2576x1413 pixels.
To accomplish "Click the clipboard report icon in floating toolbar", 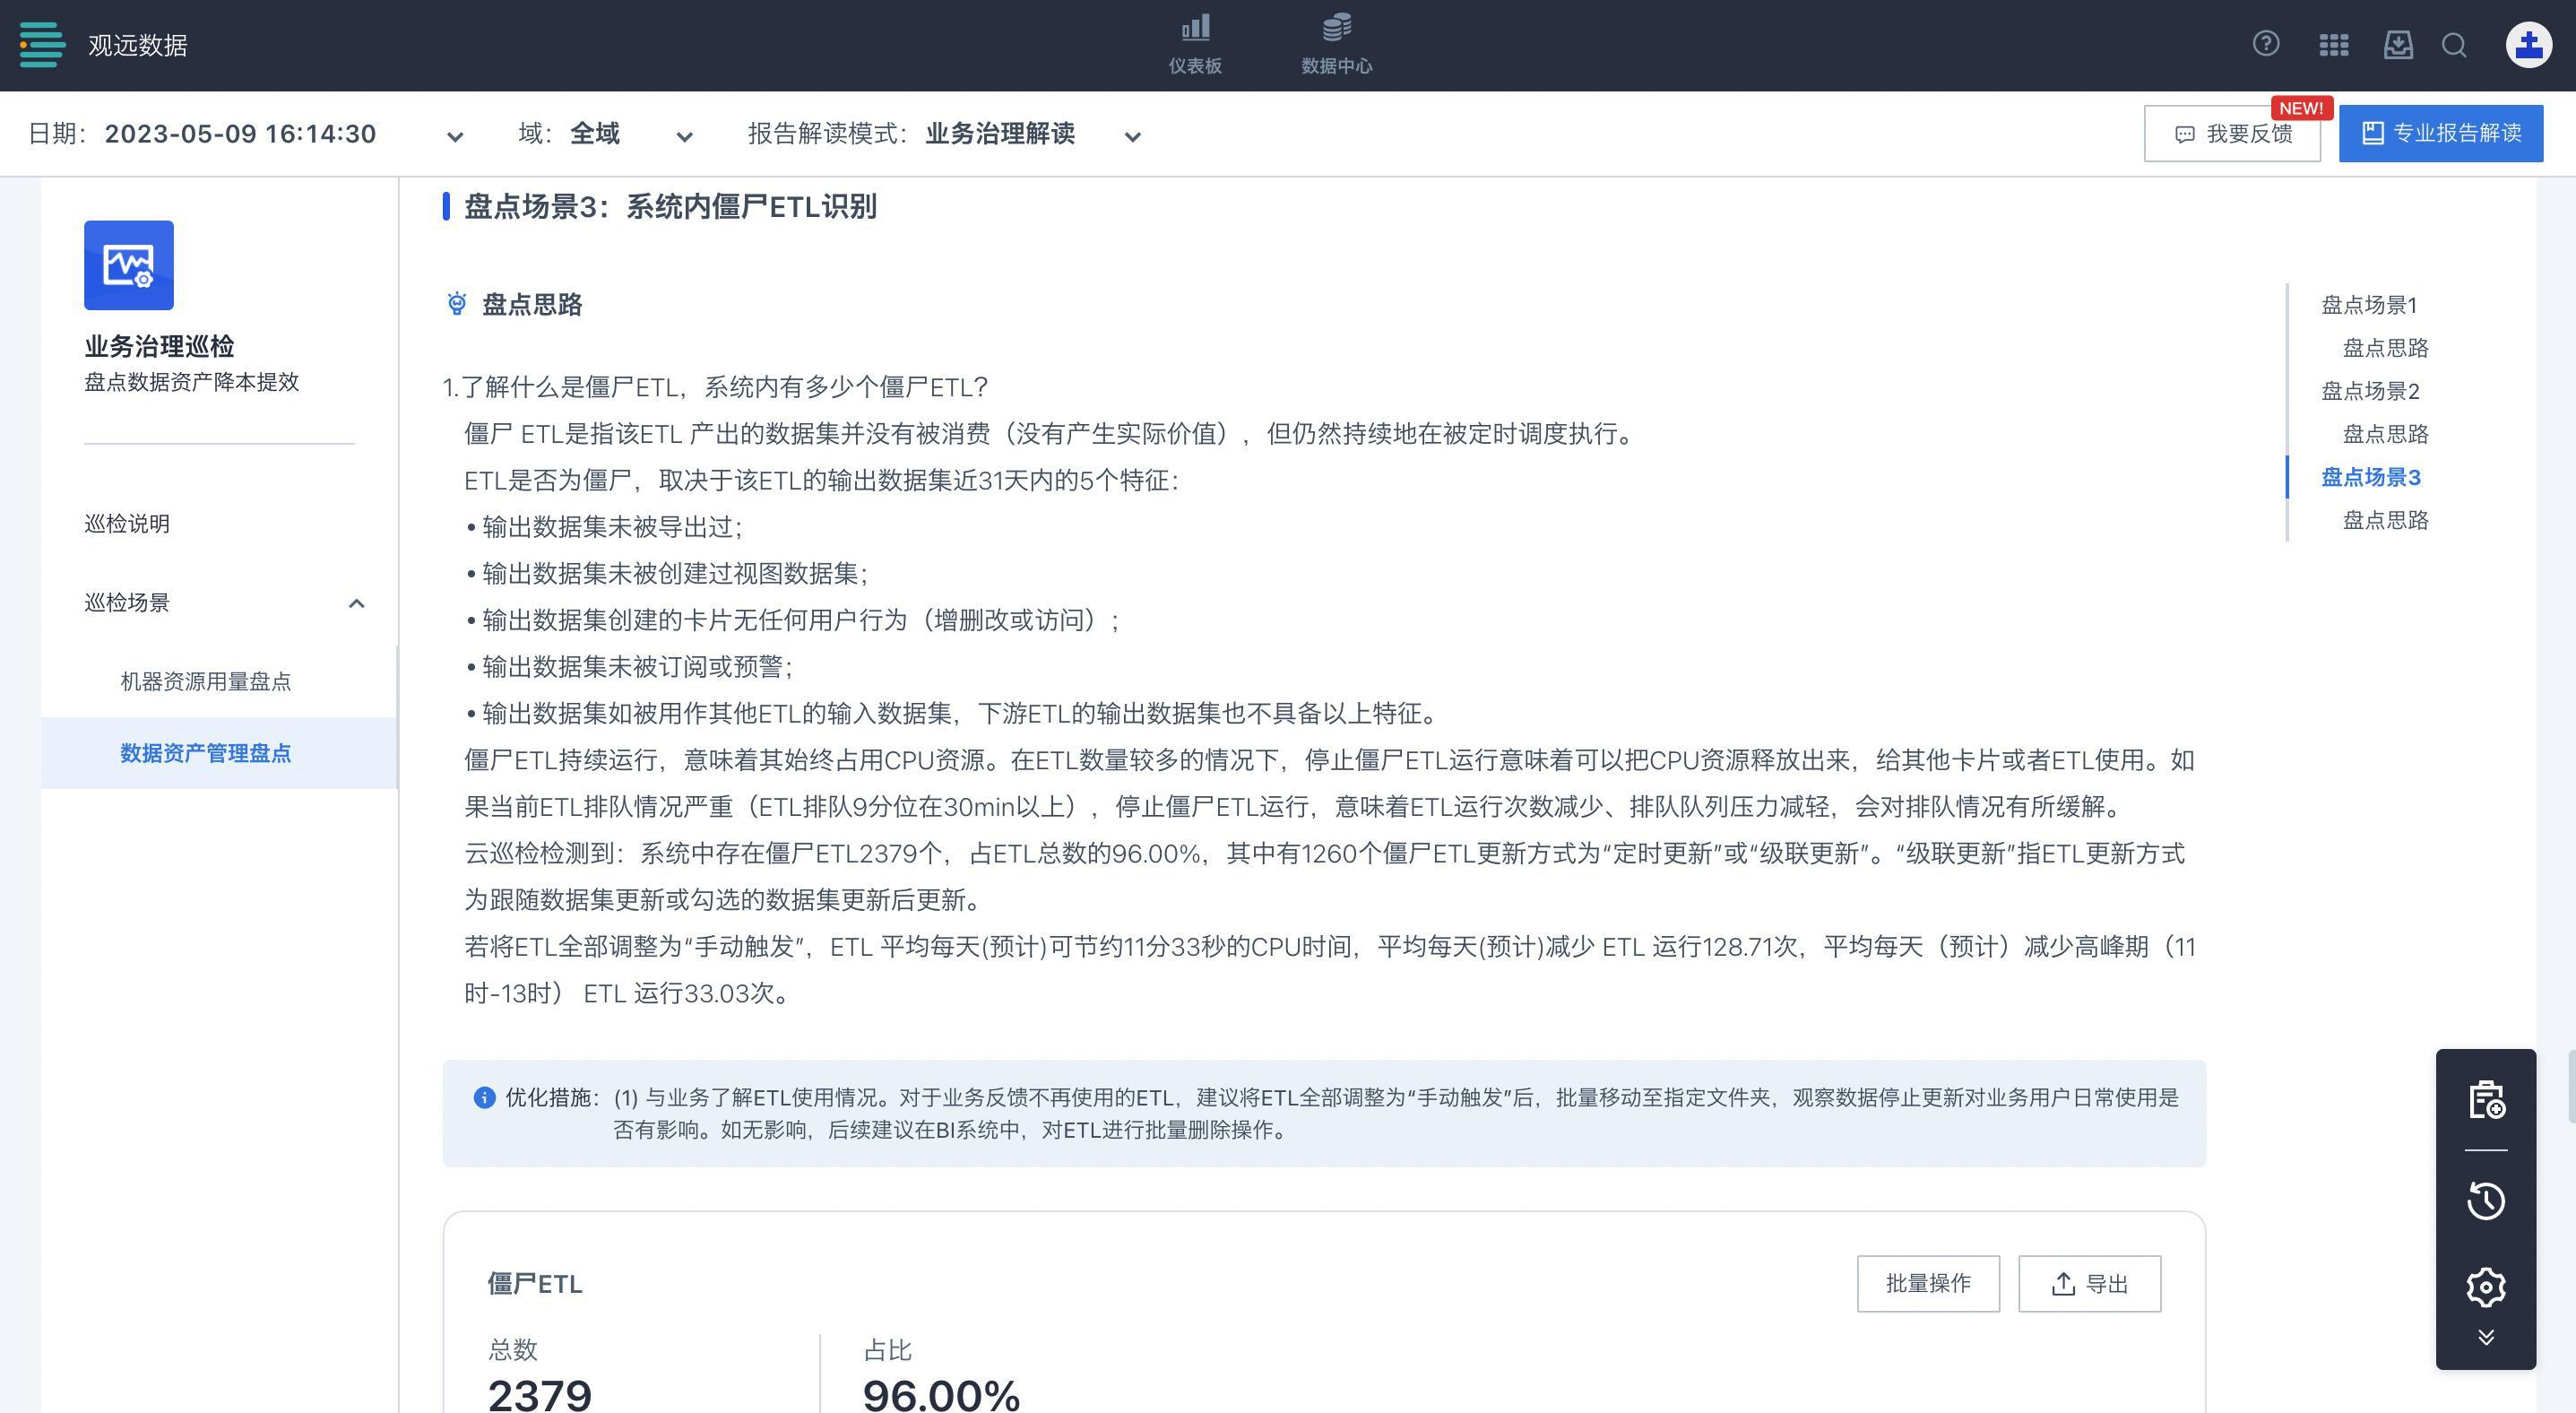I will point(2486,1100).
